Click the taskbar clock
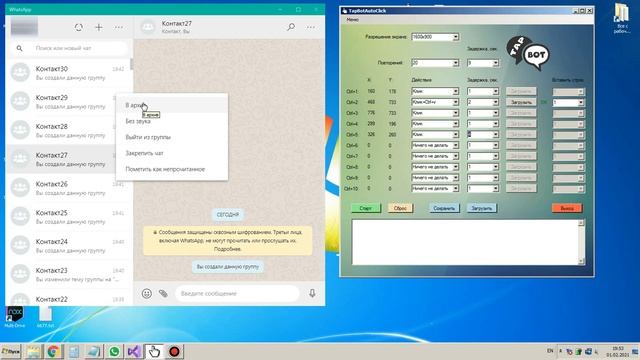 coord(618,352)
